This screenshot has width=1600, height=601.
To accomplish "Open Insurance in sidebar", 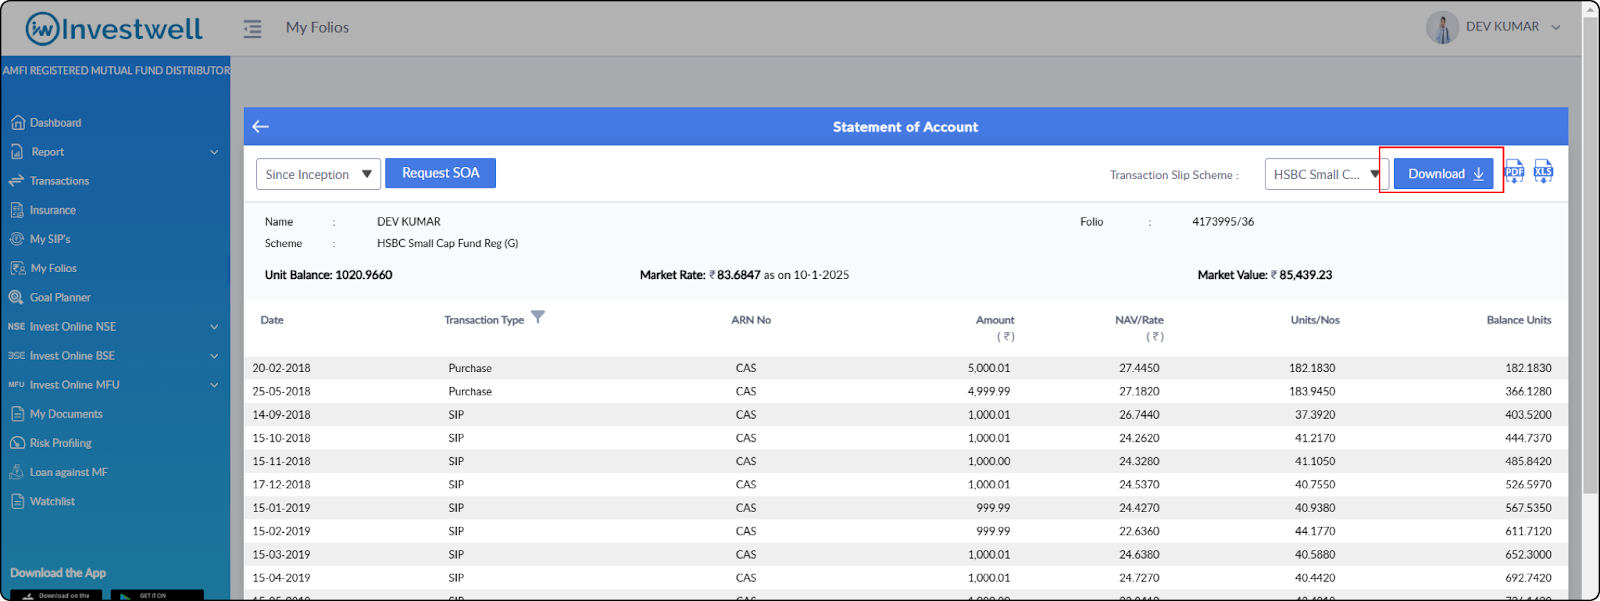I will coord(53,210).
